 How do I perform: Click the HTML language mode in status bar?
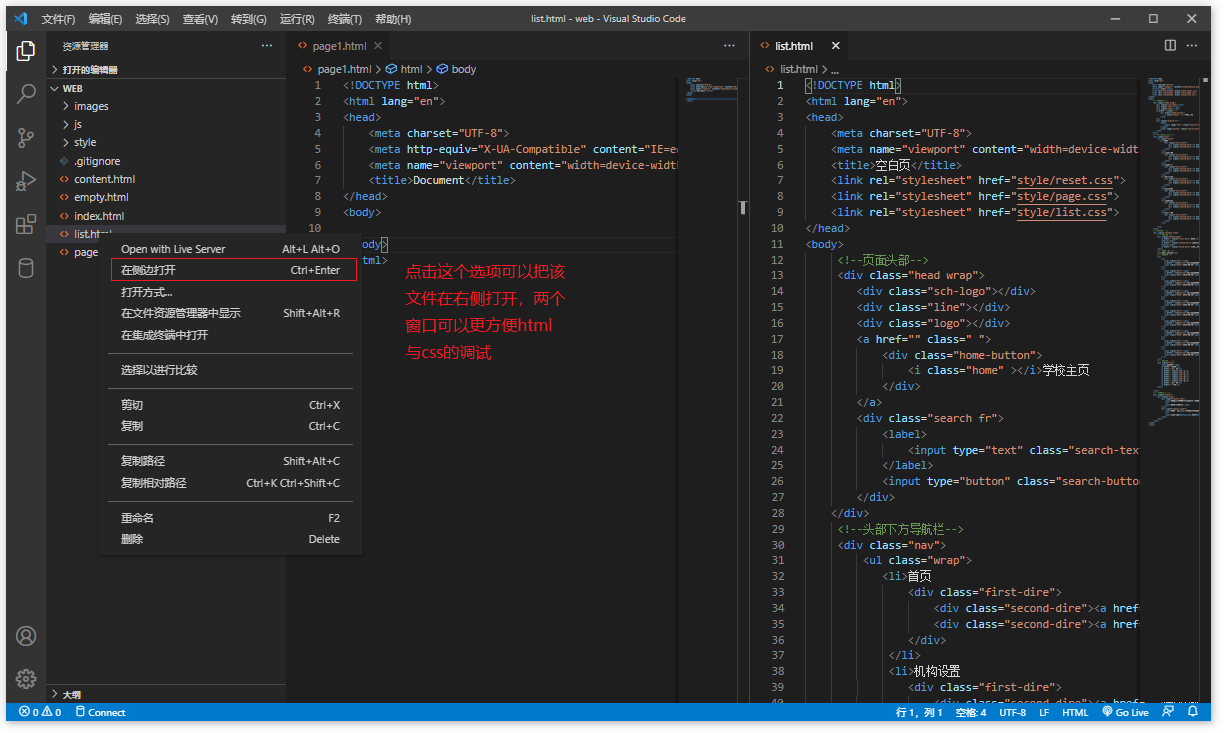pos(1075,712)
